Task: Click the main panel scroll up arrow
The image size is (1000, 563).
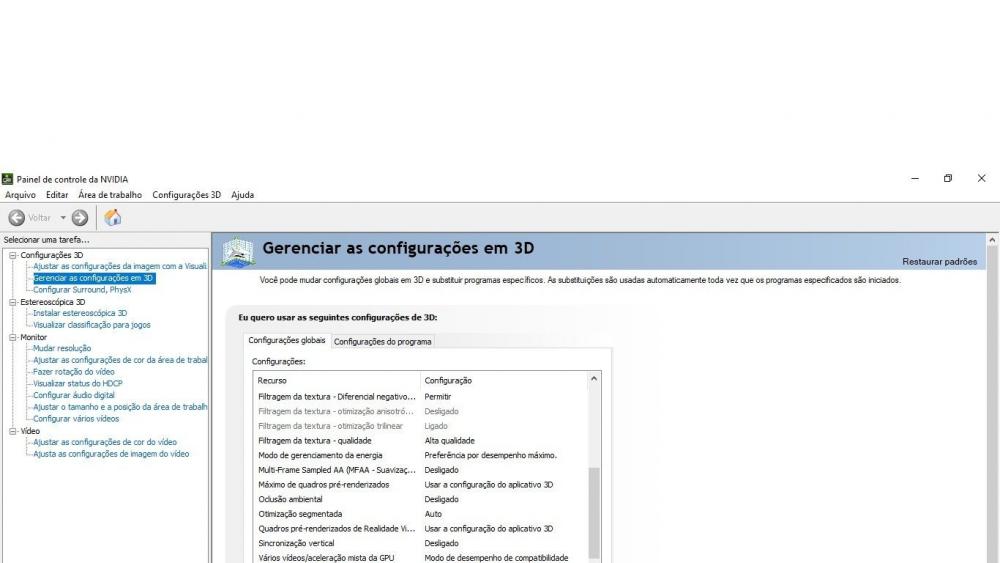Action: pos(992,240)
